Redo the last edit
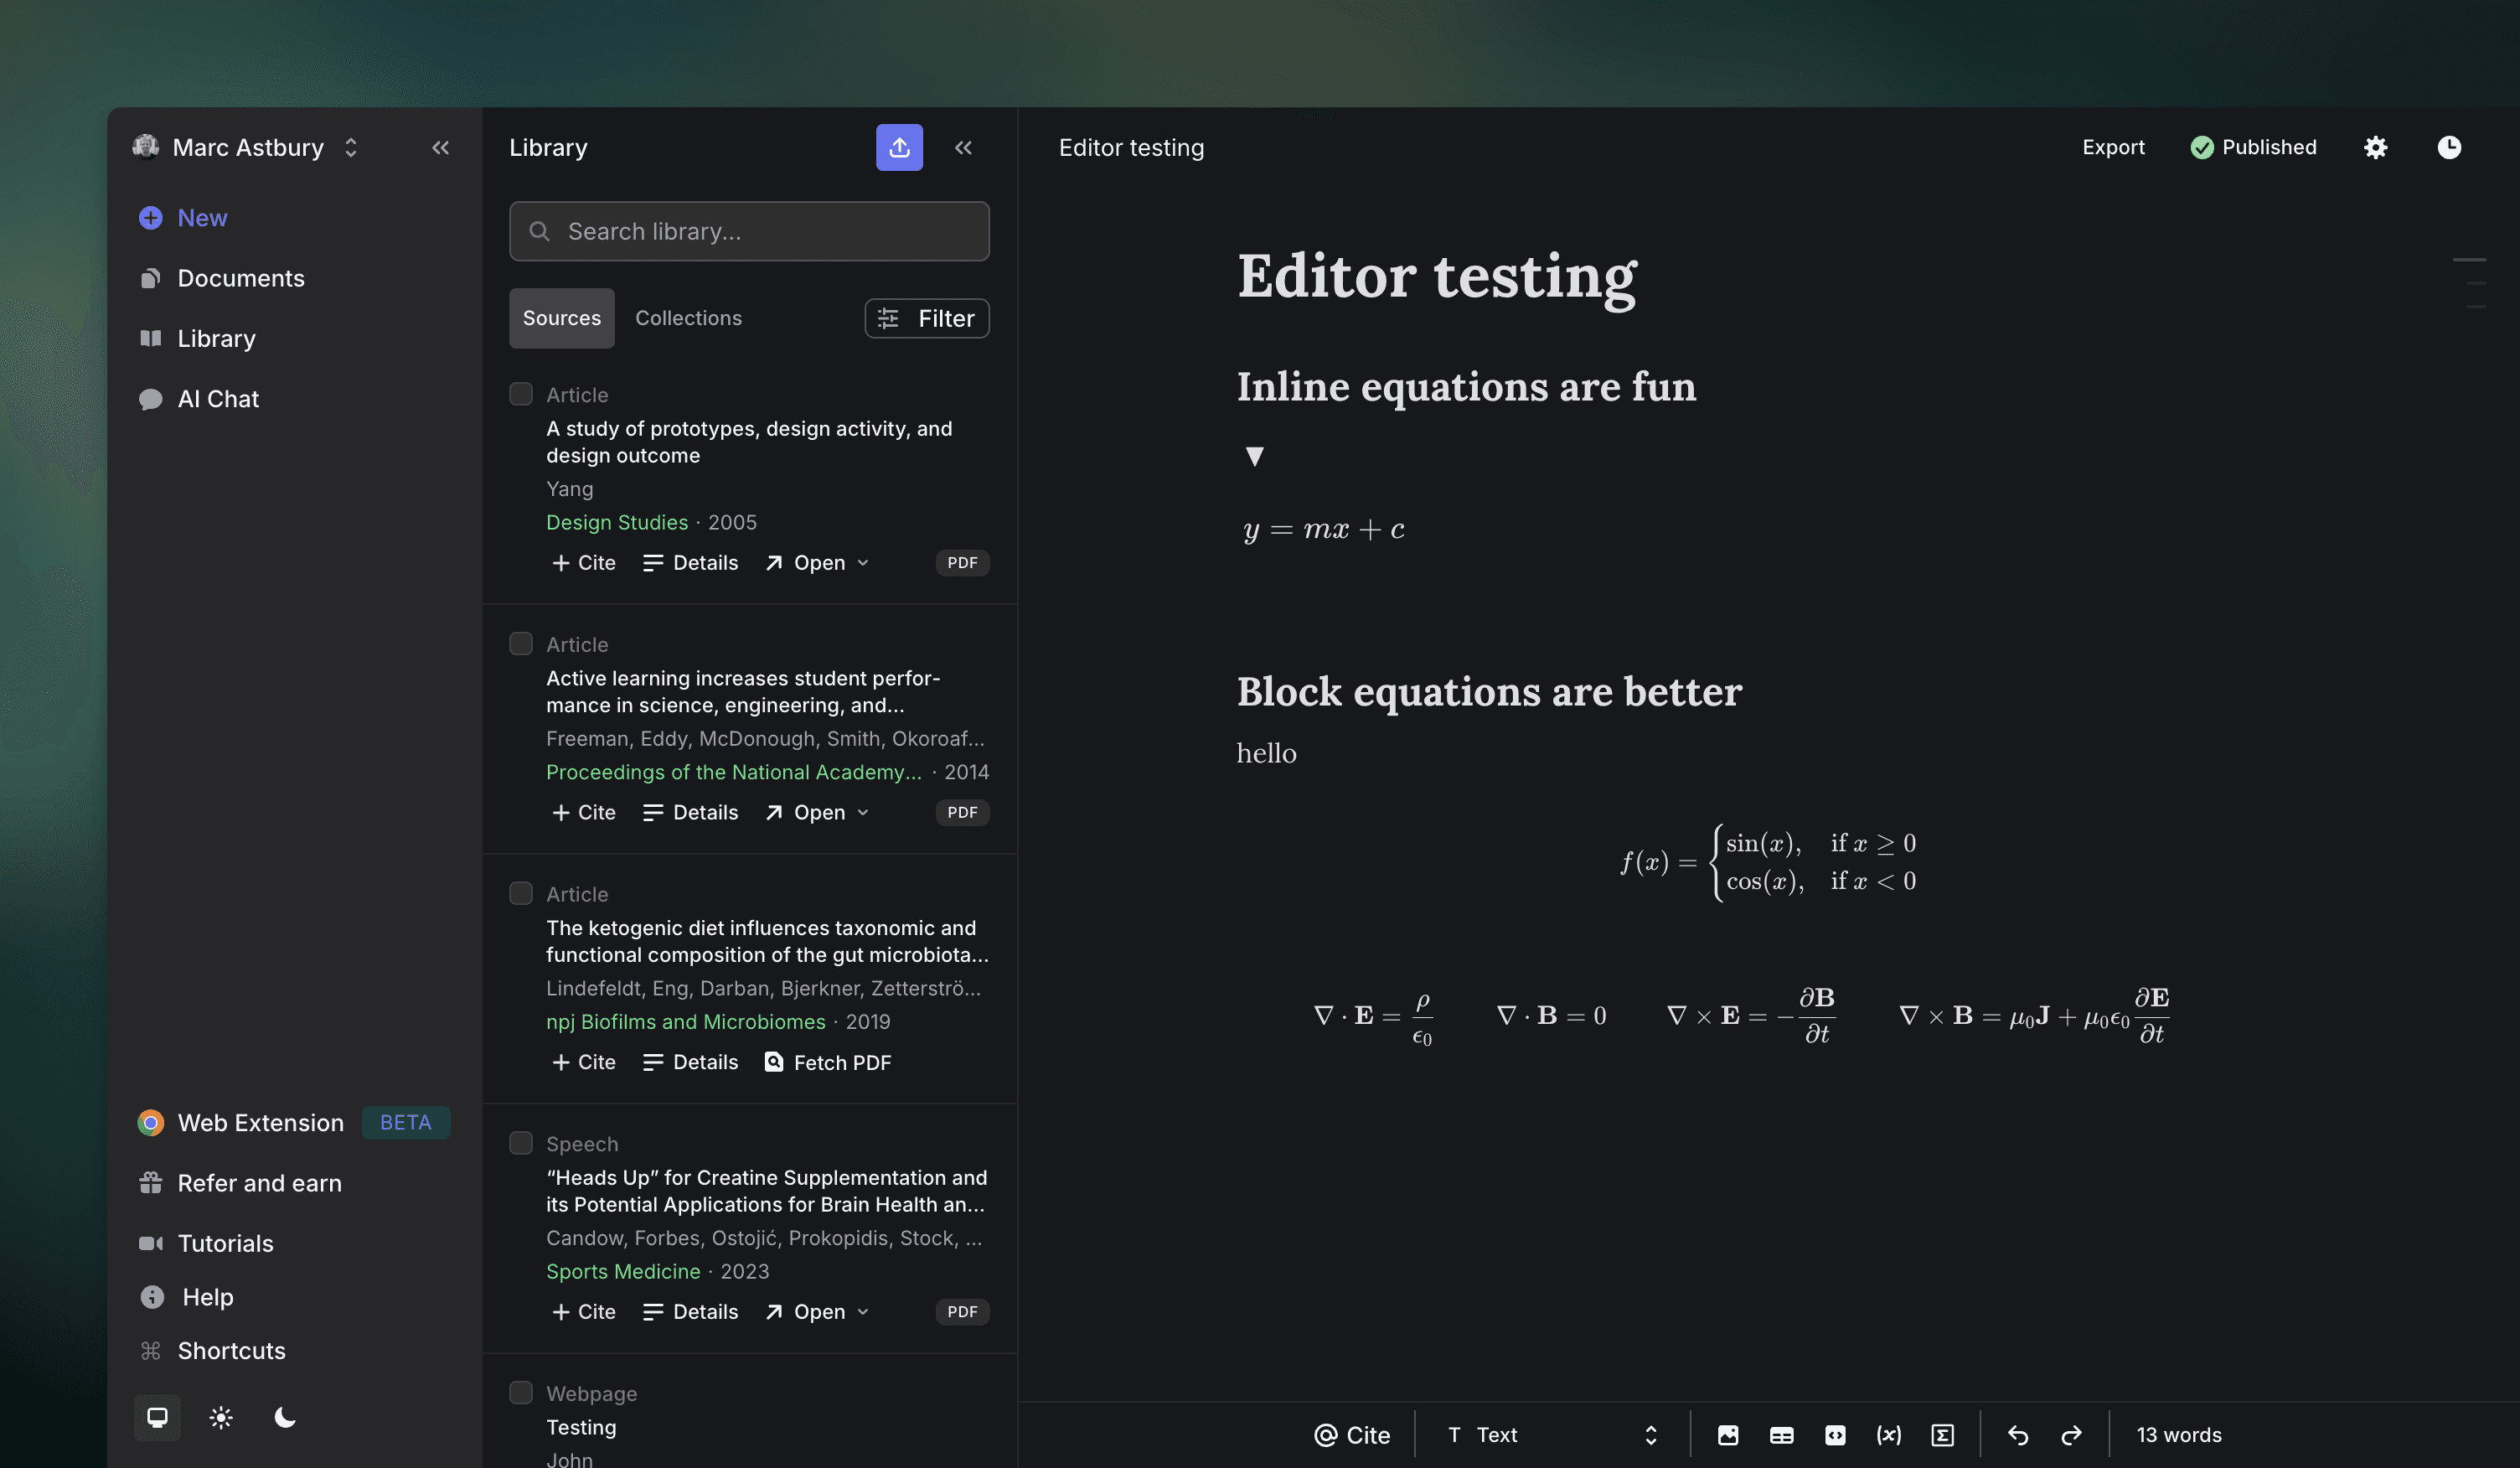 pos(2071,1435)
